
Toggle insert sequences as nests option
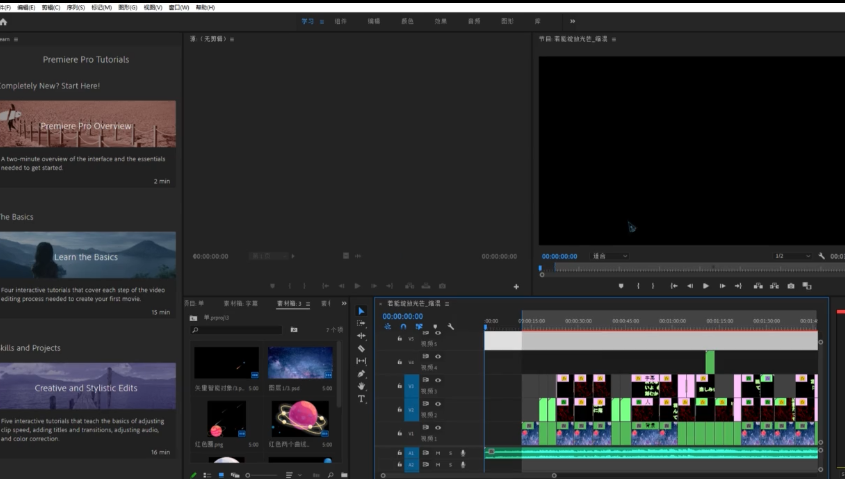[387, 327]
